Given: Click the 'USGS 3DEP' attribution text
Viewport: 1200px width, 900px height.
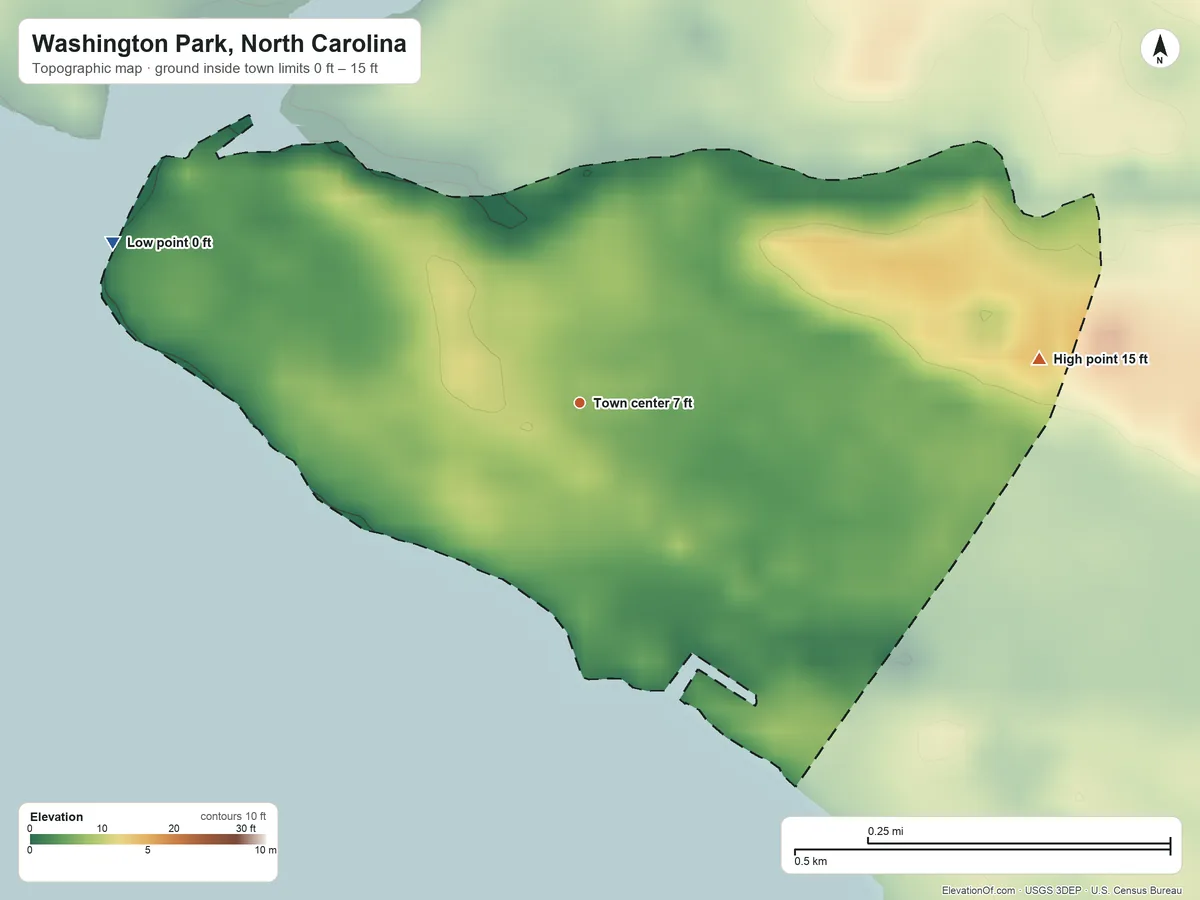Looking at the screenshot, I should [x=1053, y=890].
